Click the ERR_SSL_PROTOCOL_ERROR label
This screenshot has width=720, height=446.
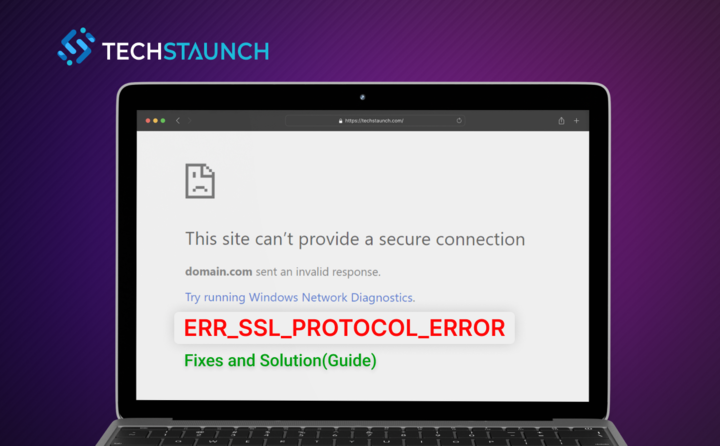(x=344, y=328)
